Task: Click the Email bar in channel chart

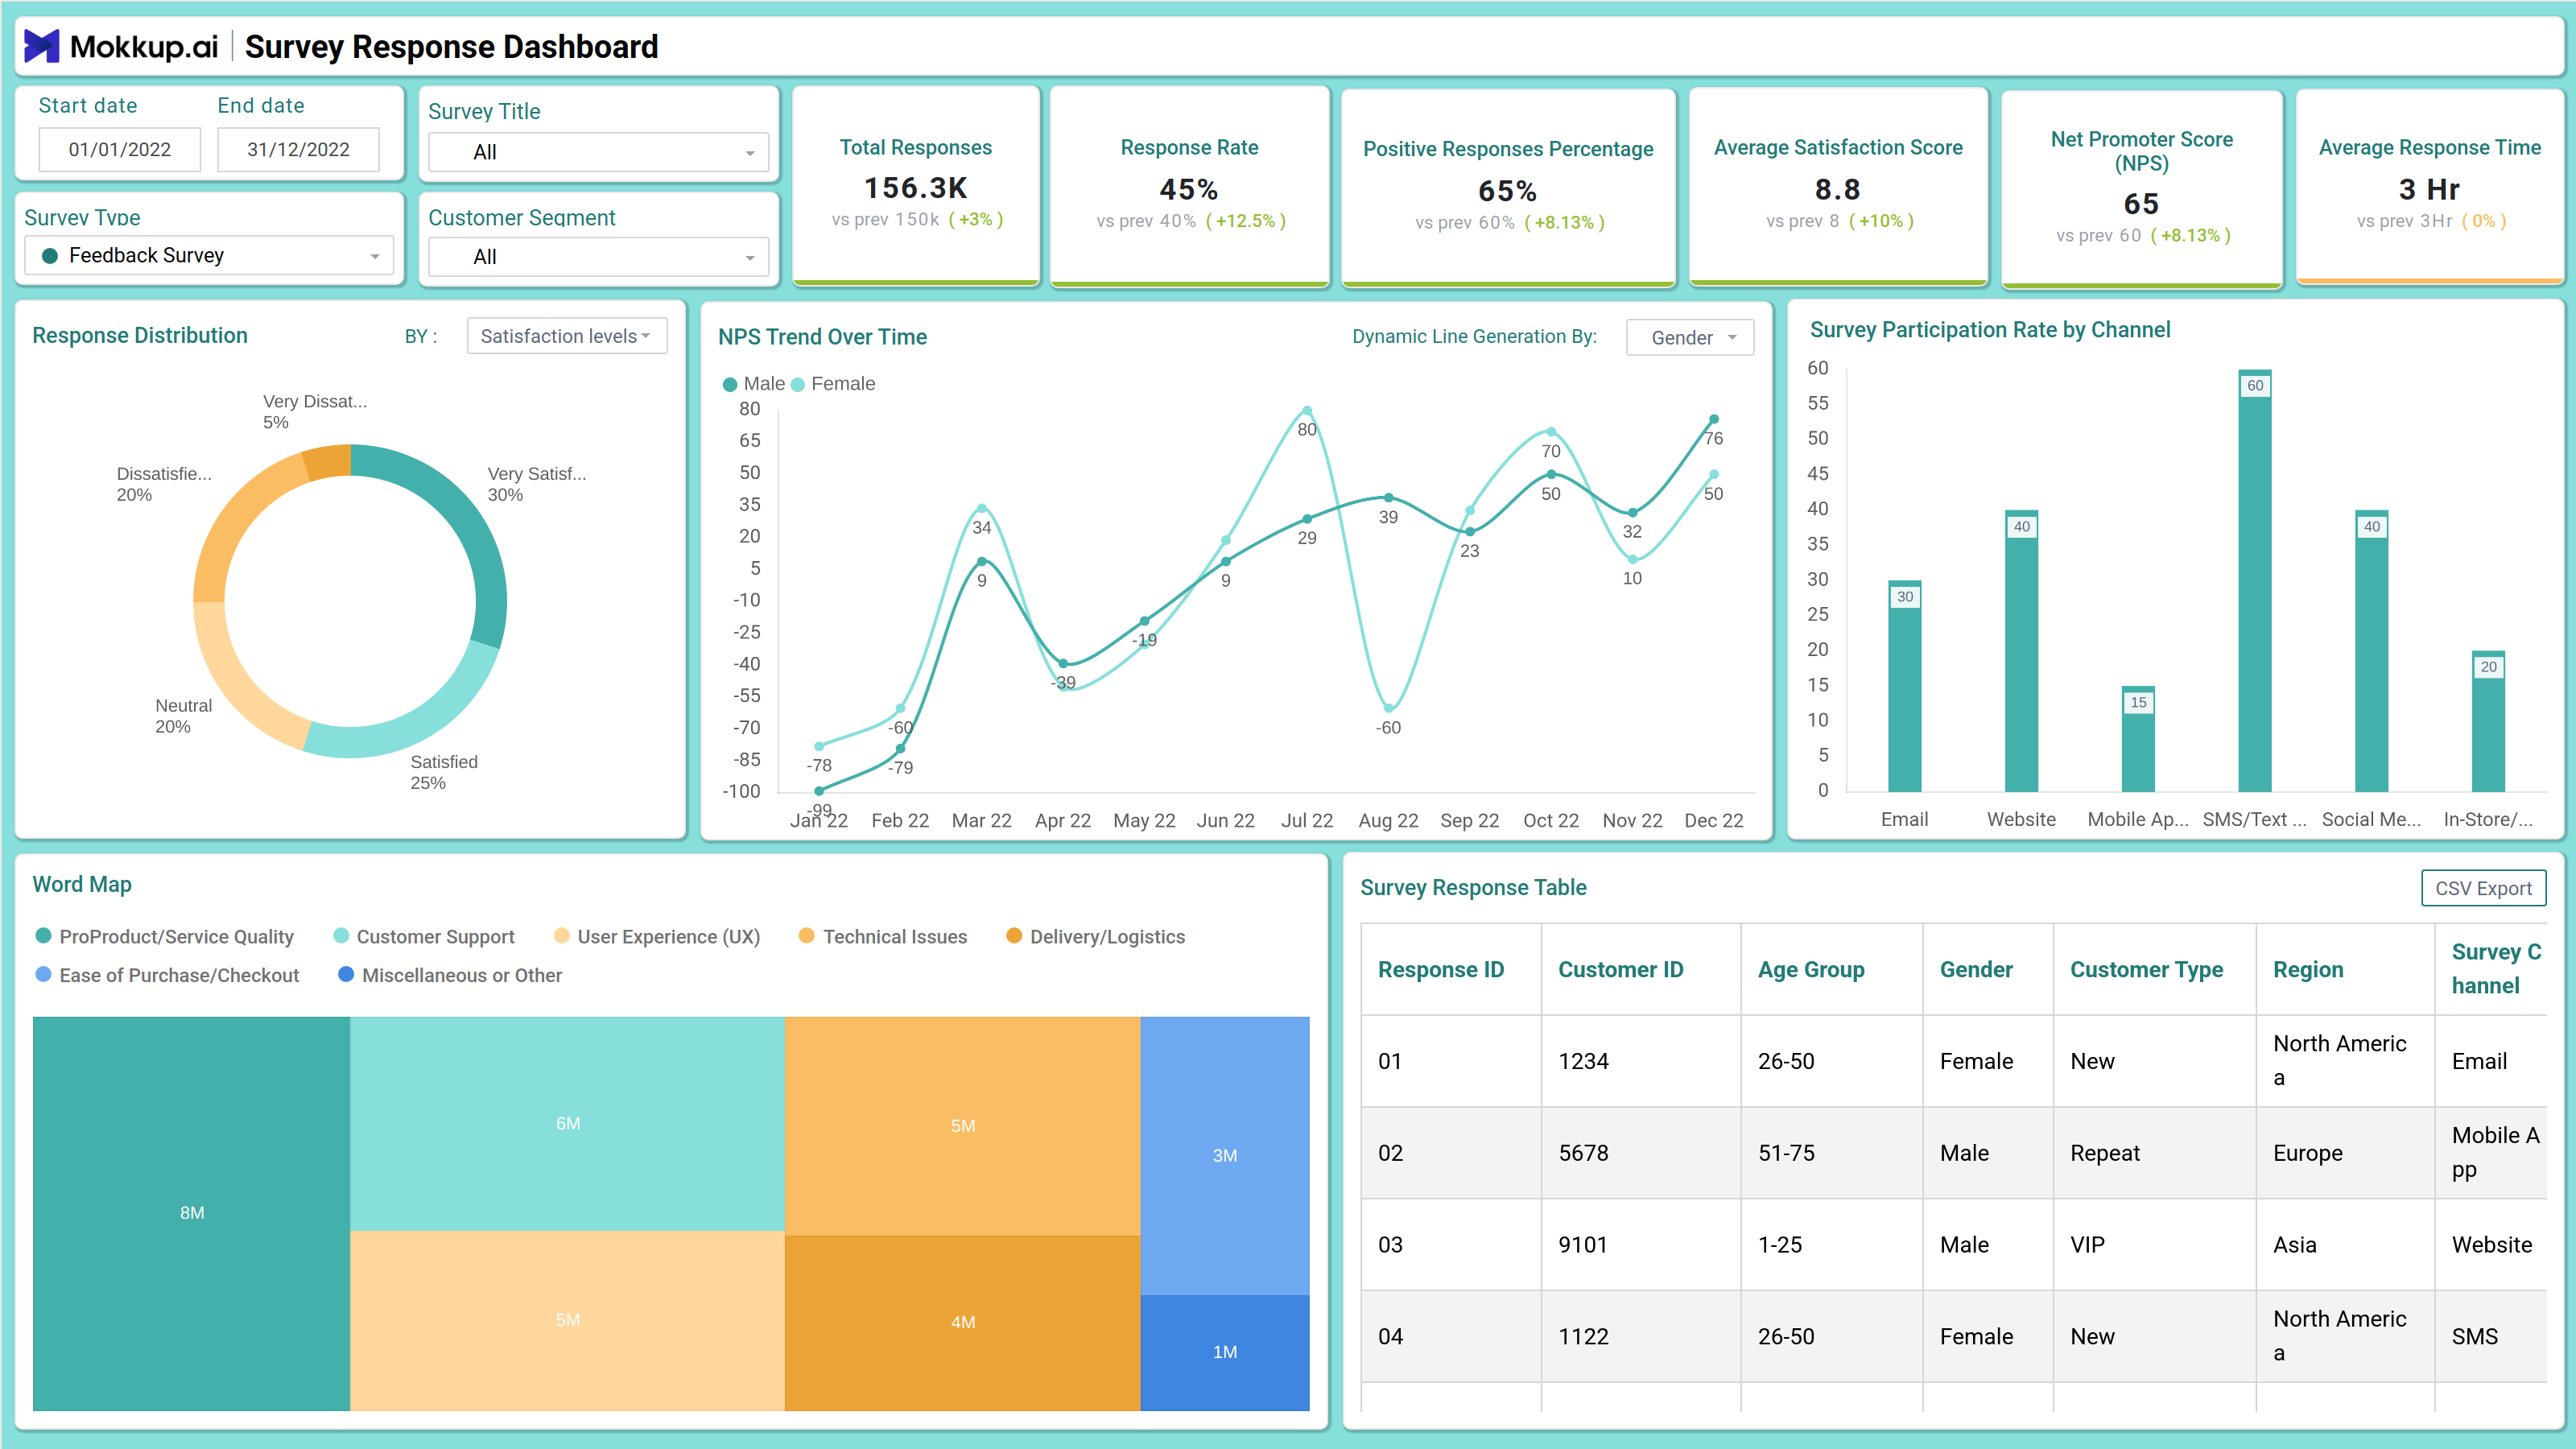Action: tap(1904, 686)
